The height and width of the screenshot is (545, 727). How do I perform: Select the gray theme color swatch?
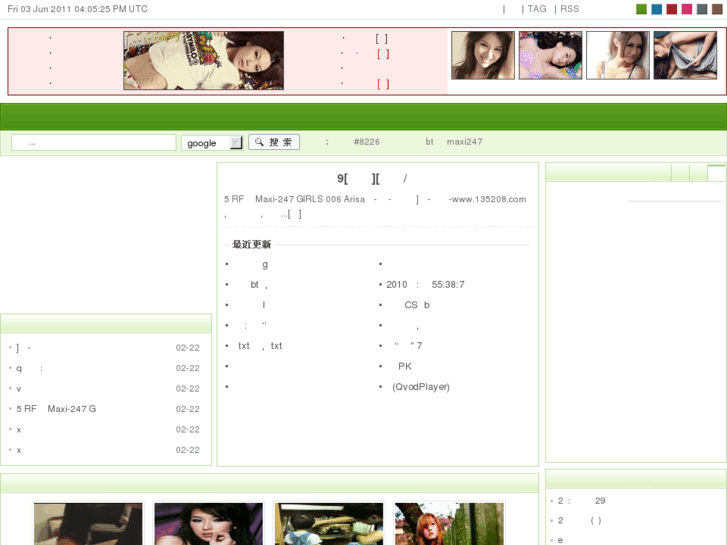coord(702,9)
